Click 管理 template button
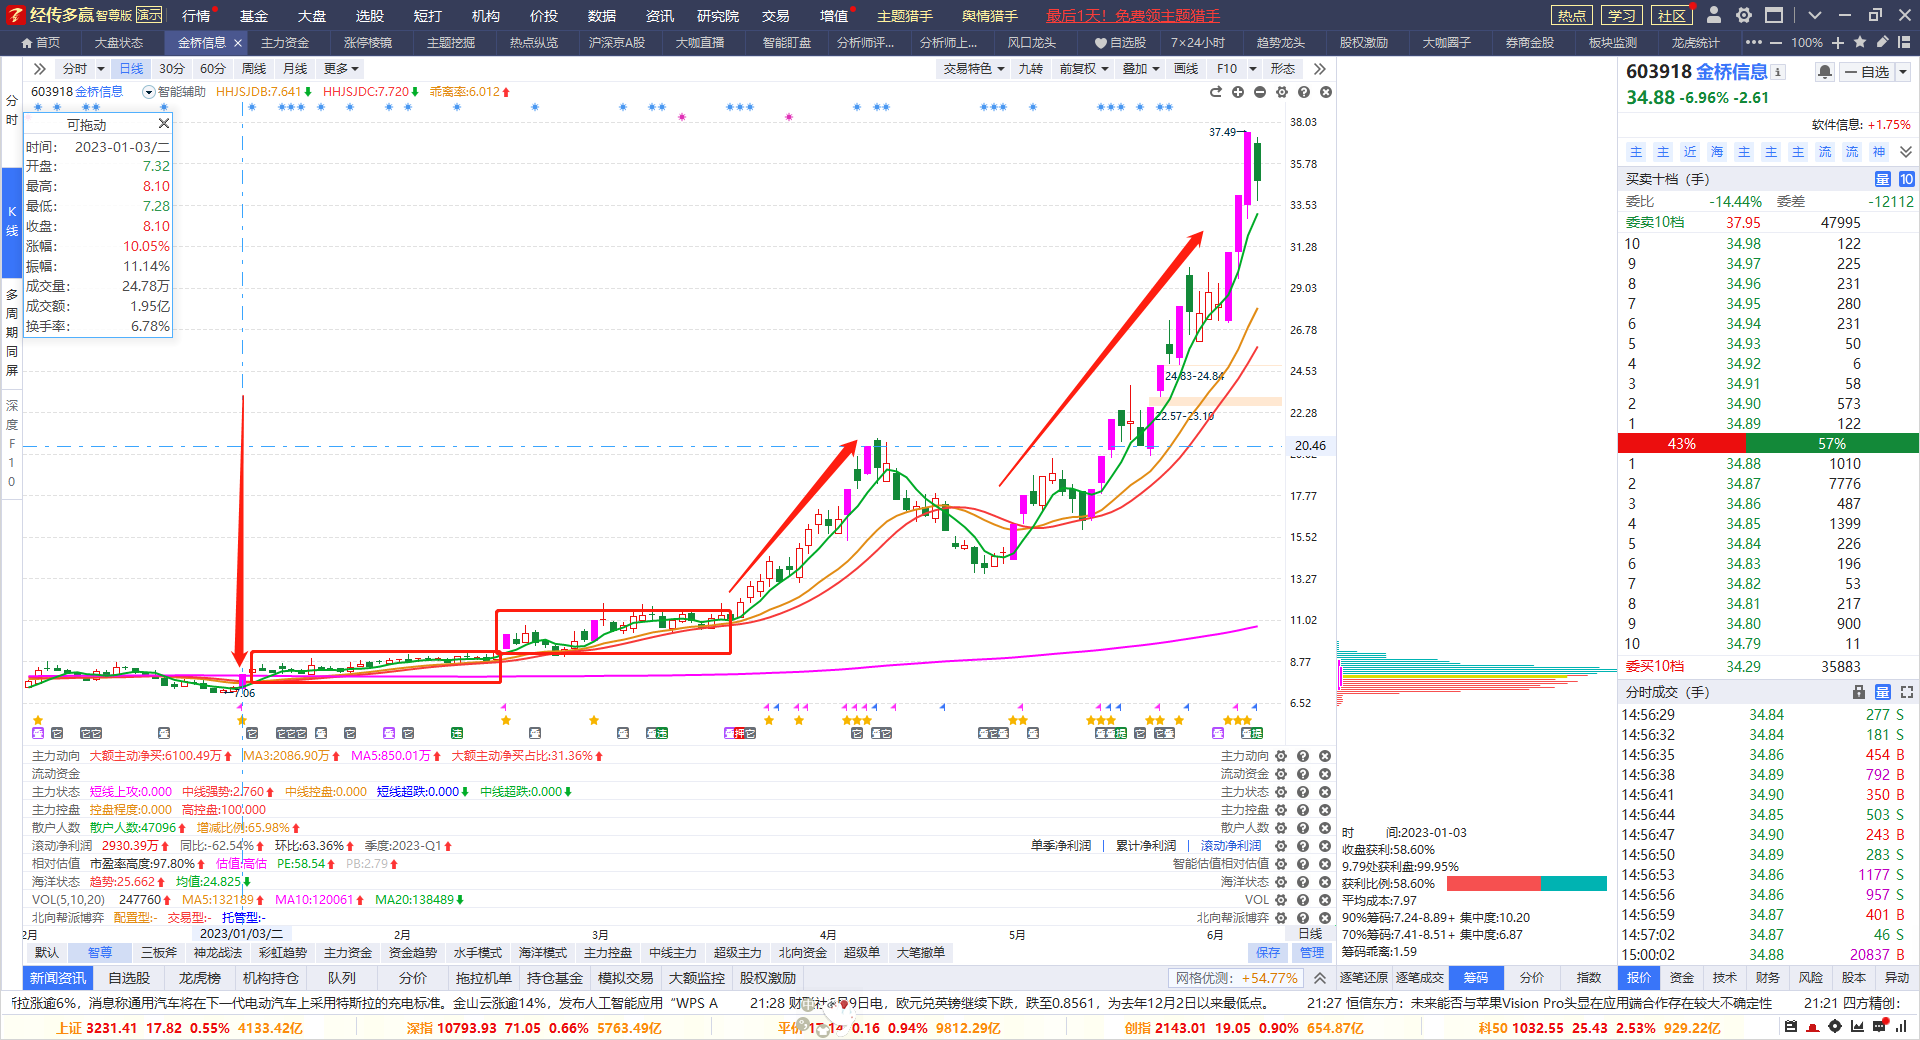1920x1040 pixels. tap(1312, 953)
